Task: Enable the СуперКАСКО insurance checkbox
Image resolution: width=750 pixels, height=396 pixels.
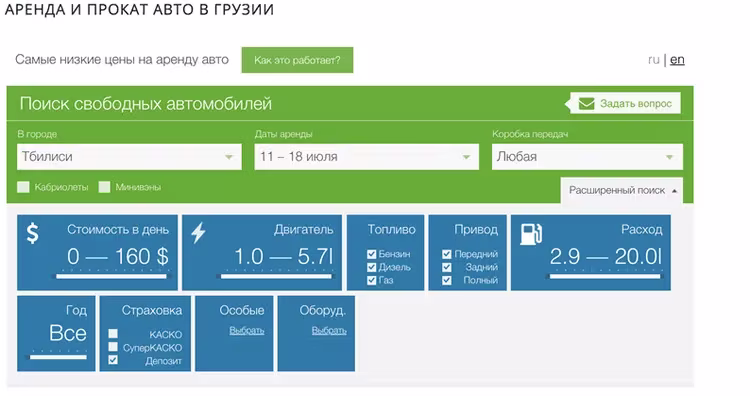Action: click(x=113, y=346)
